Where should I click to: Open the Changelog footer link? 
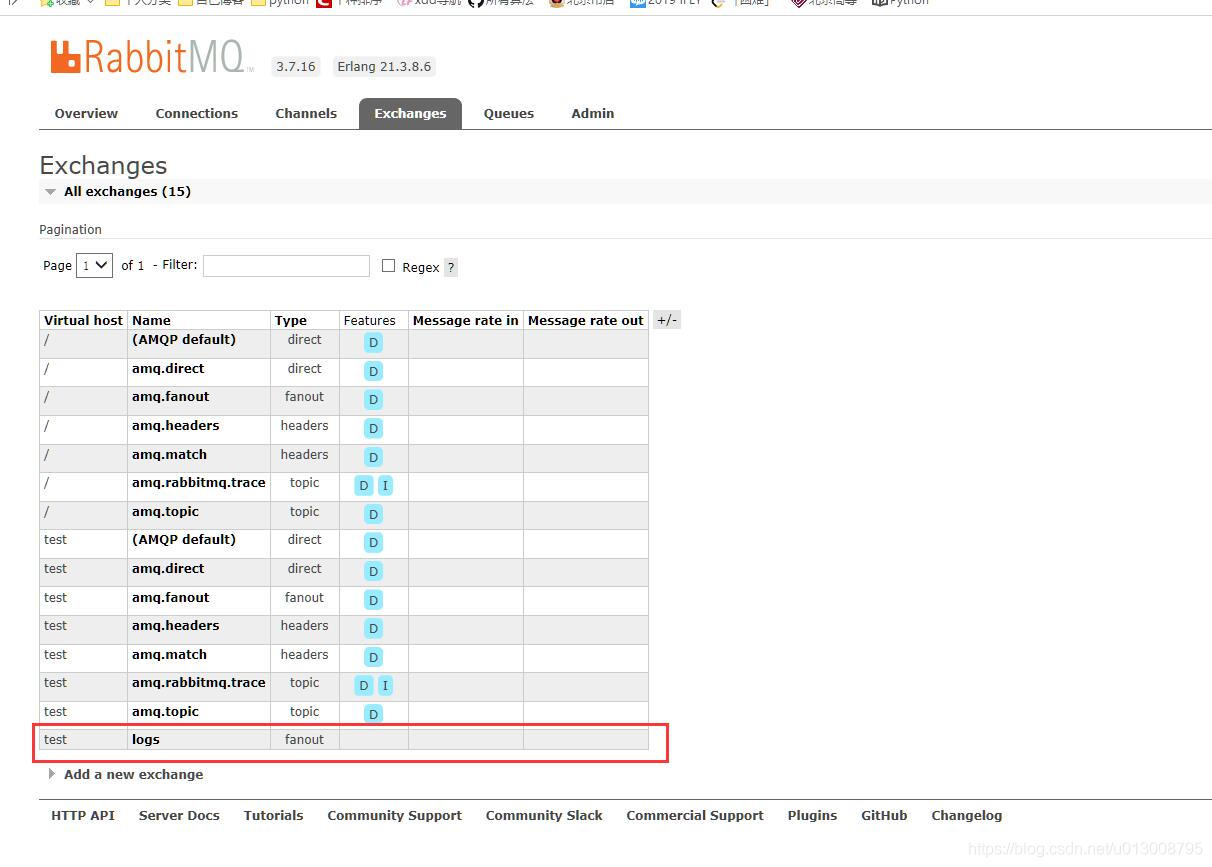pos(966,815)
